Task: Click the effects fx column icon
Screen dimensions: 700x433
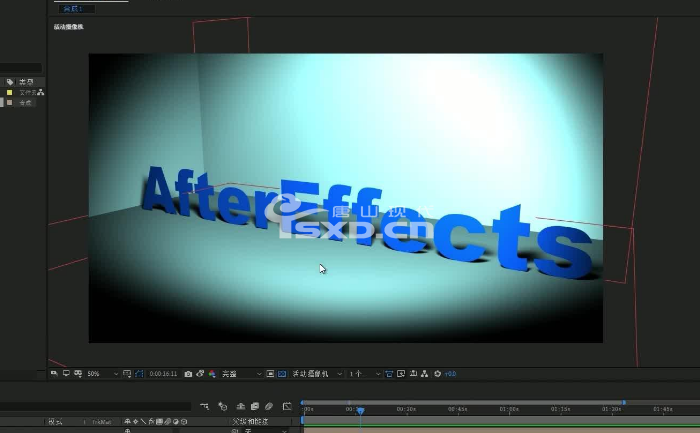Action: click(151, 421)
